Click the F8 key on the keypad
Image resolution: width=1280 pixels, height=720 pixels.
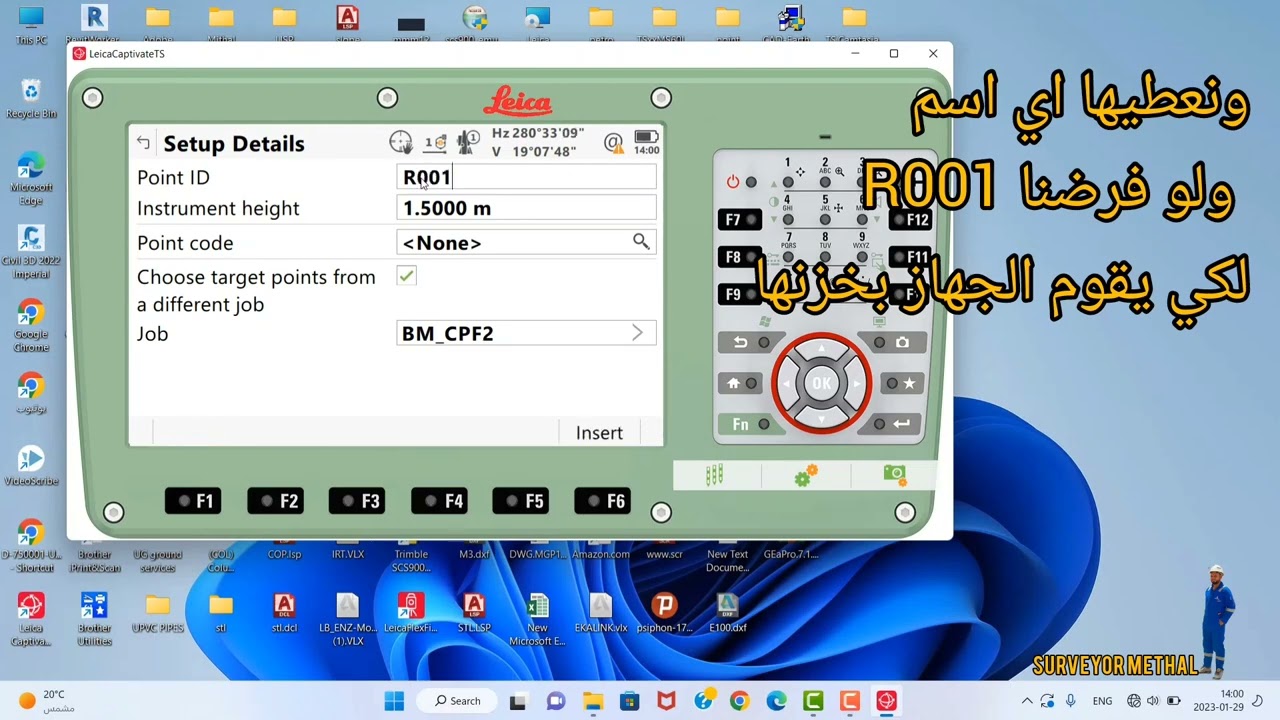tap(740, 257)
